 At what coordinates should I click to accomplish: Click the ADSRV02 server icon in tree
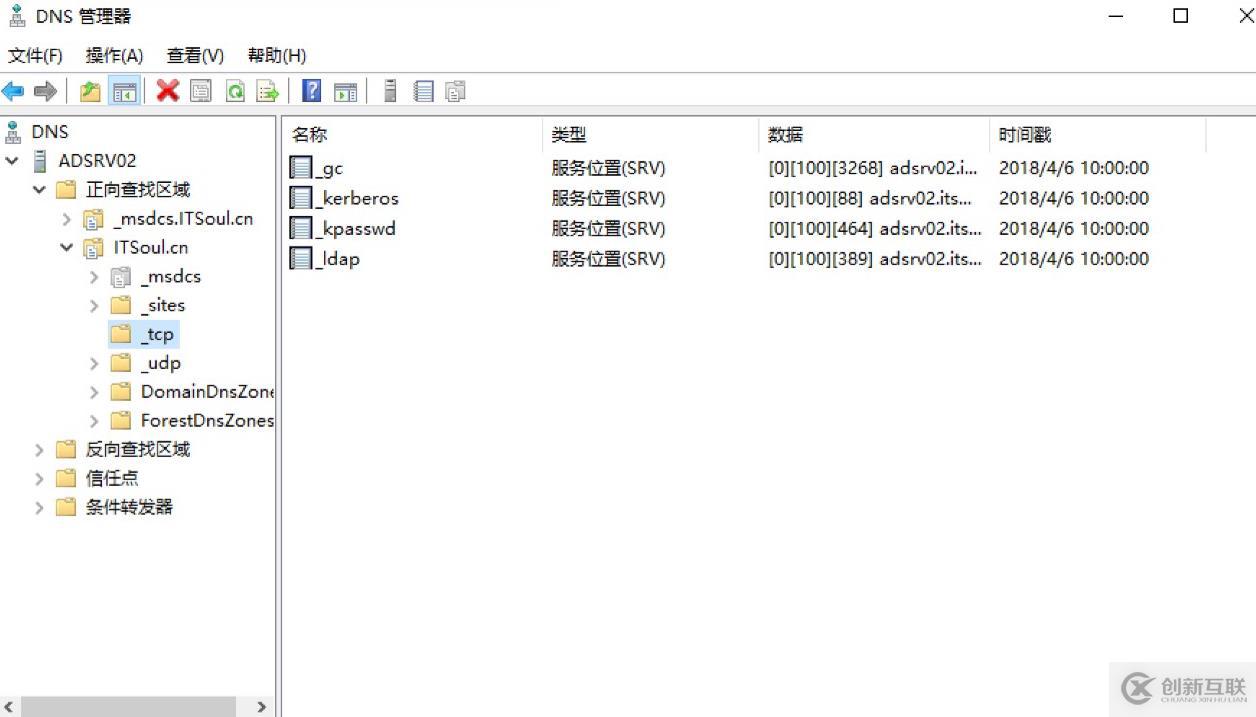pyautogui.click(x=41, y=160)
